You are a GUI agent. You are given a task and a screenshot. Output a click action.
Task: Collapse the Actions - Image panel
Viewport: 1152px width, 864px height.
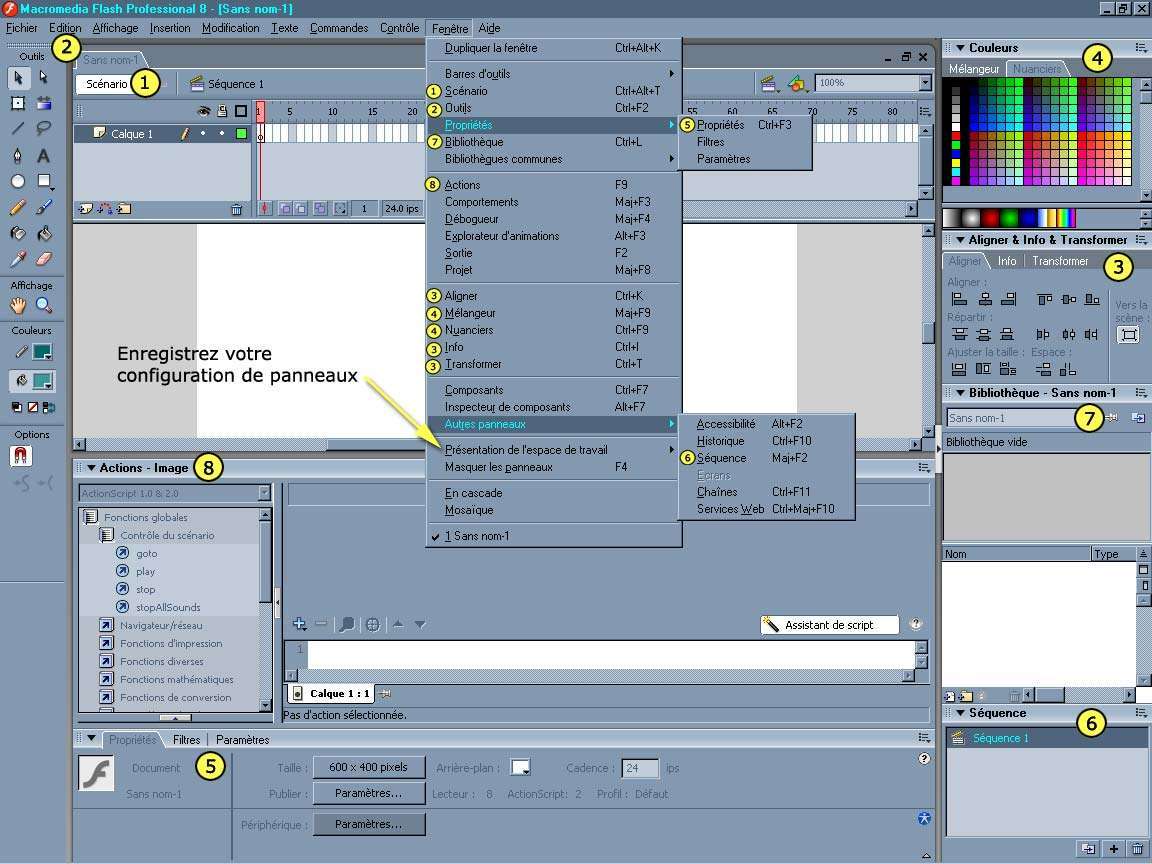point(91,468)
